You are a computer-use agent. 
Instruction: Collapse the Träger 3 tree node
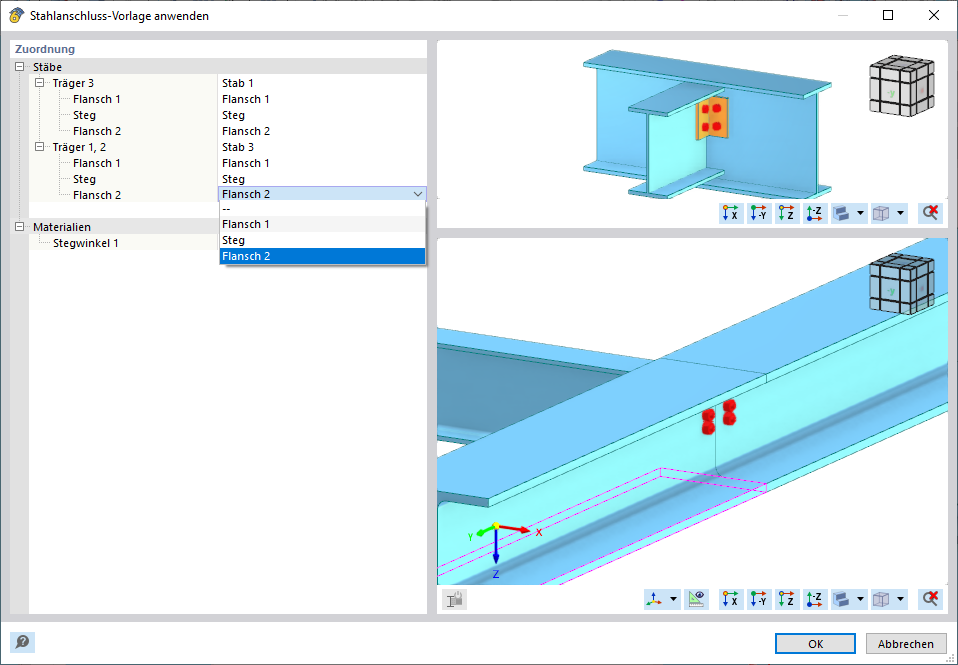[x=40, y=83]
